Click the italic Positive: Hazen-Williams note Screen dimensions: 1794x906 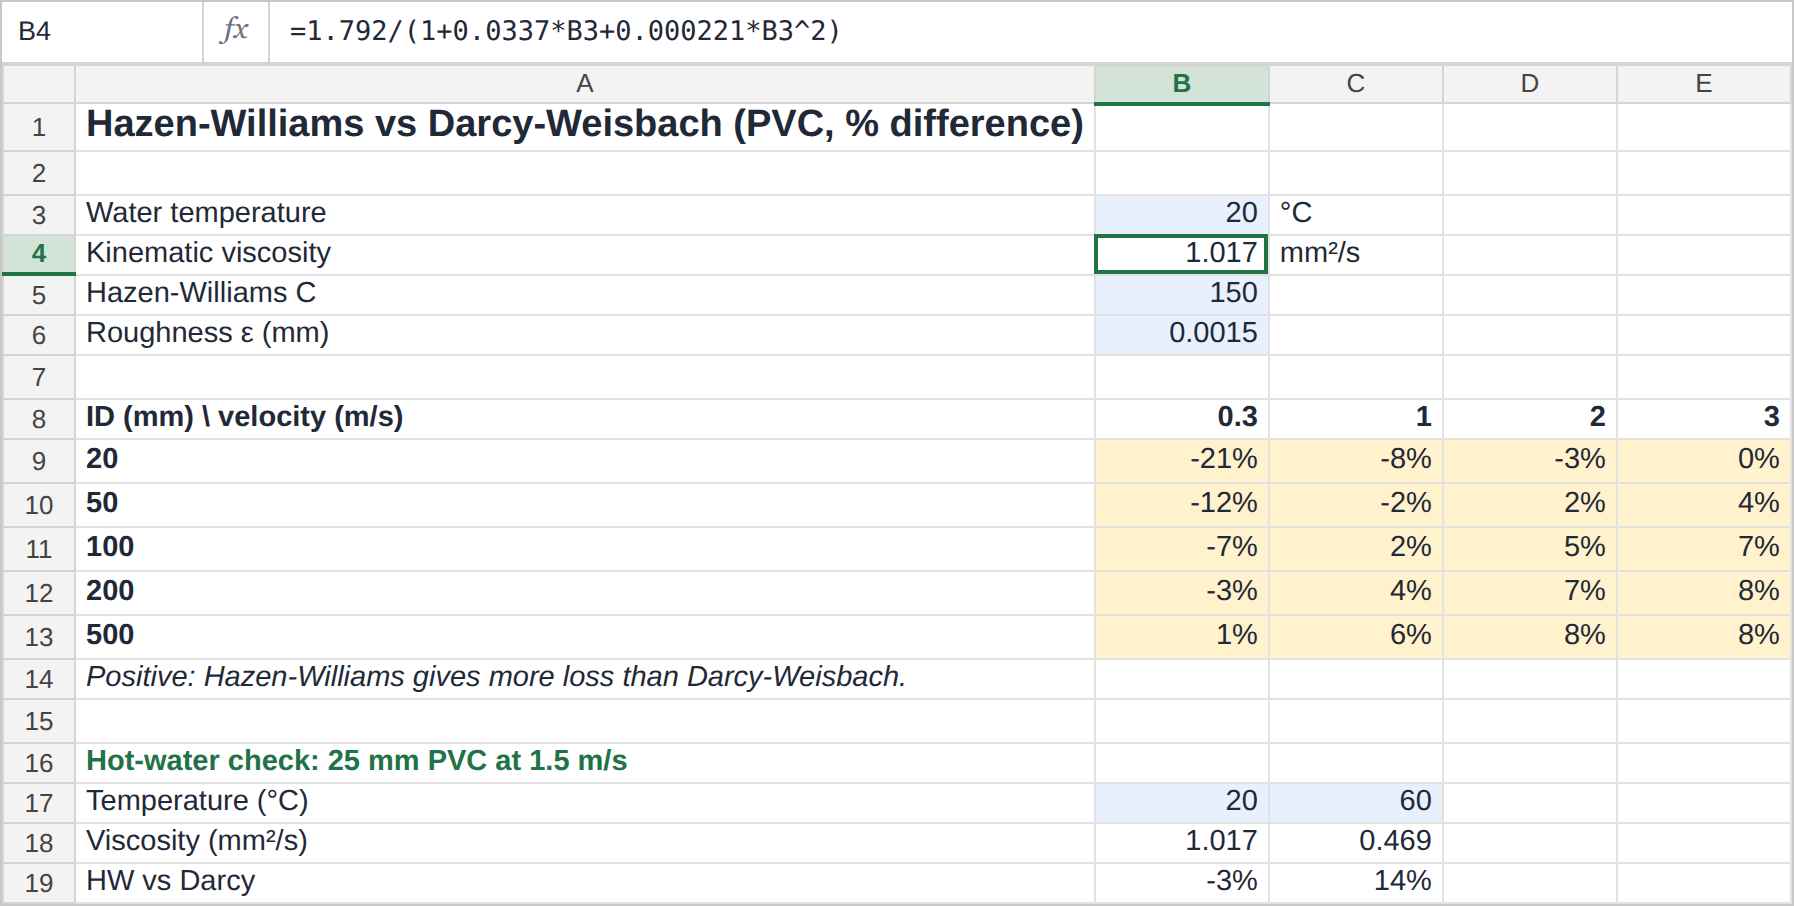[x=585, y=679]
